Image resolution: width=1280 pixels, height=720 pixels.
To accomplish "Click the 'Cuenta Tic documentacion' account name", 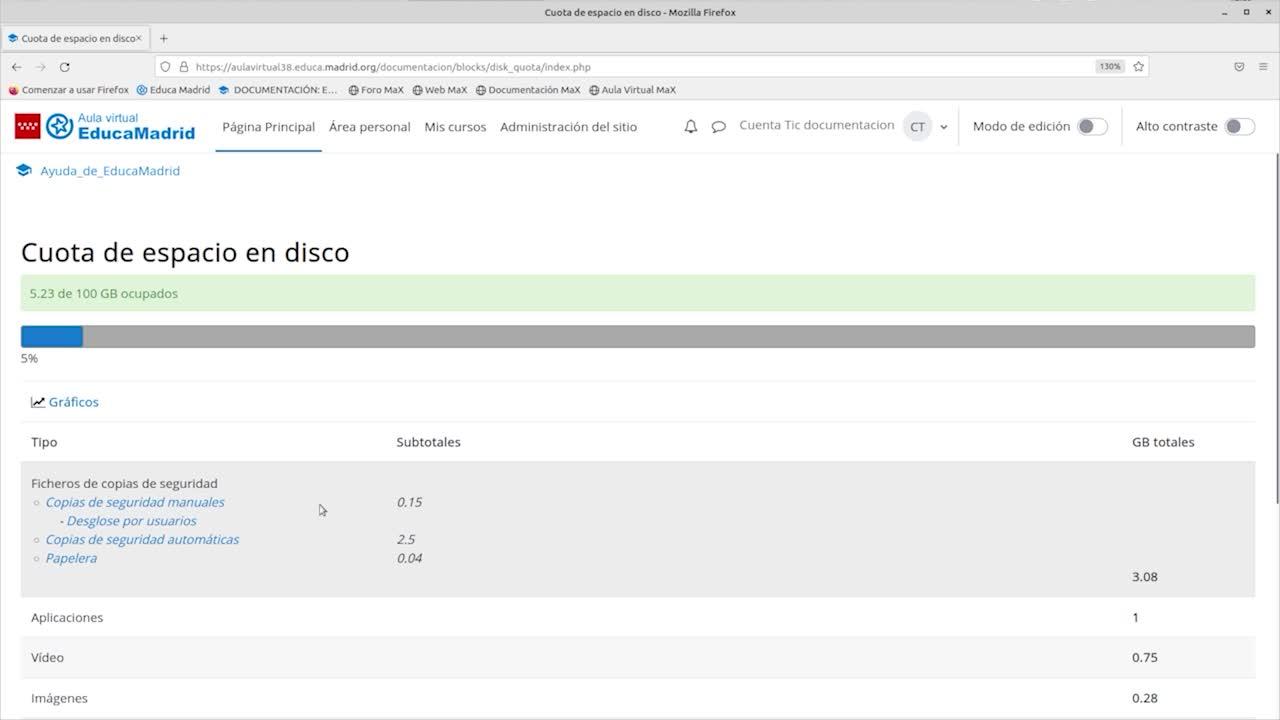I will (816, 126).
